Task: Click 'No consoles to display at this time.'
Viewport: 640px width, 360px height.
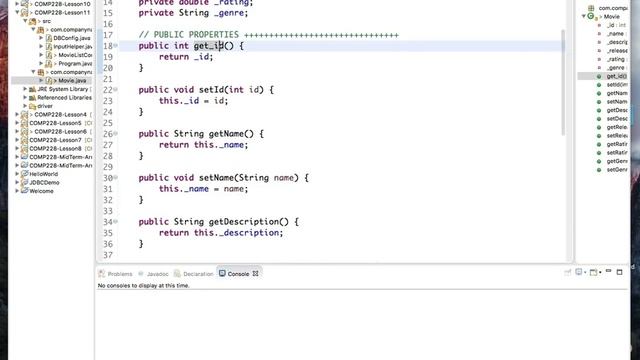Action: [144, 286]
